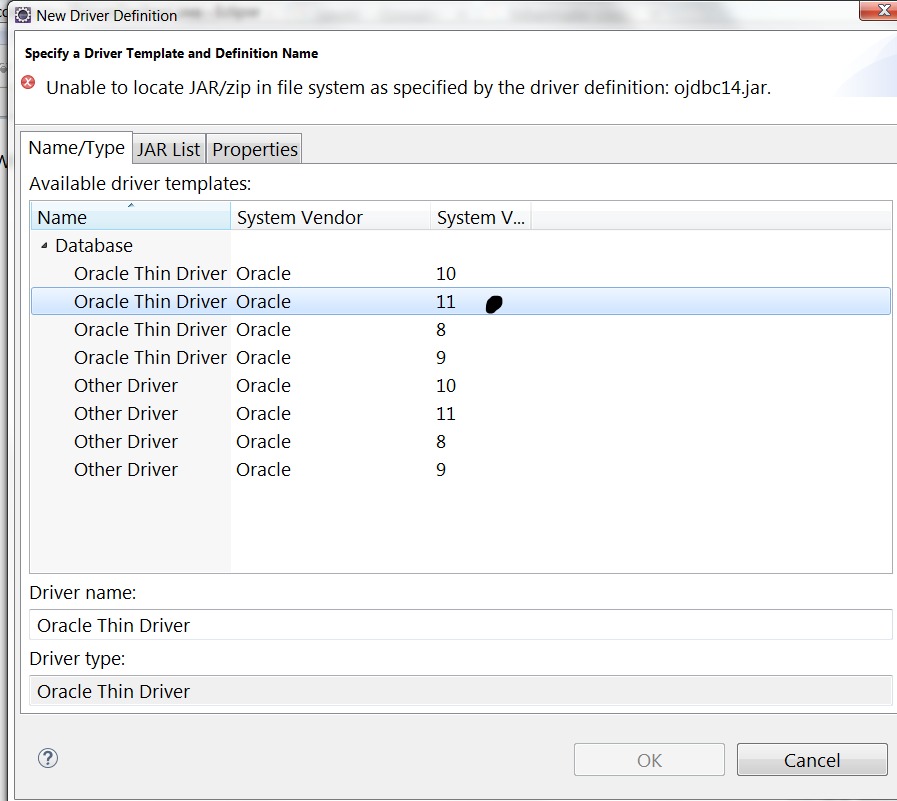The width and height of the screenshot is (897, 801).
Task: Select Oracle Thin Driver version 9 row
Action: pyautogui.click(x=461, y=358)
